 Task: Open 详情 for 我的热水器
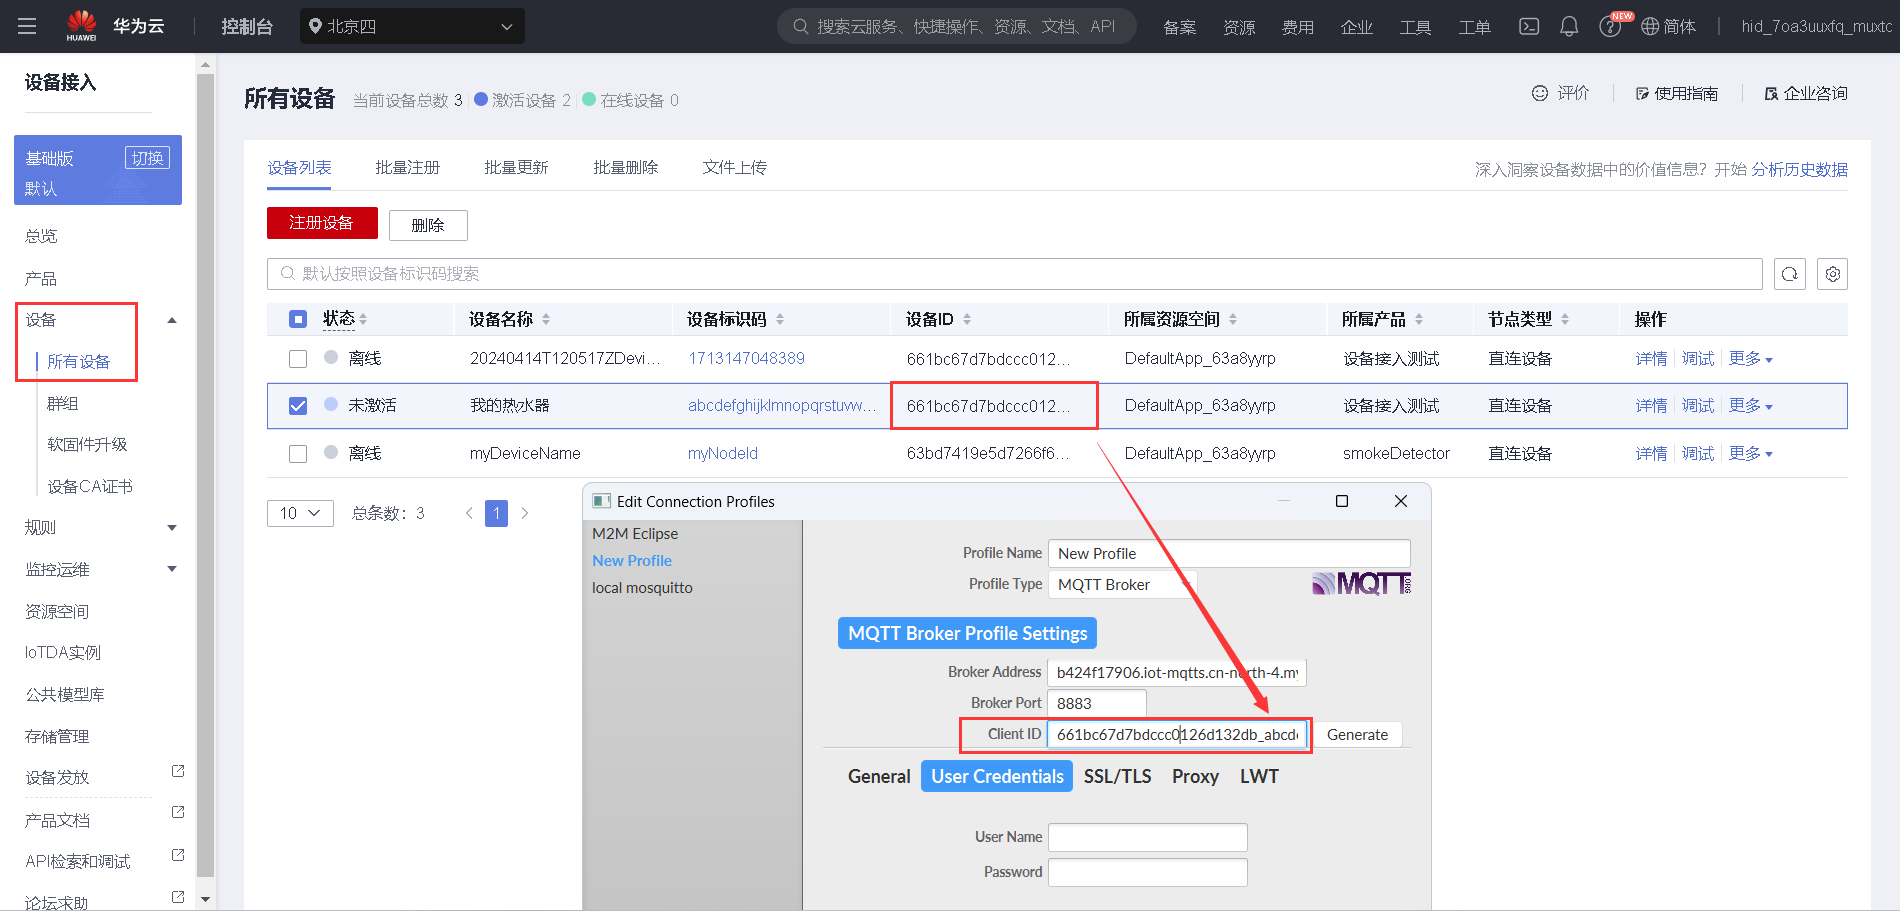[x=1651, y=406]
